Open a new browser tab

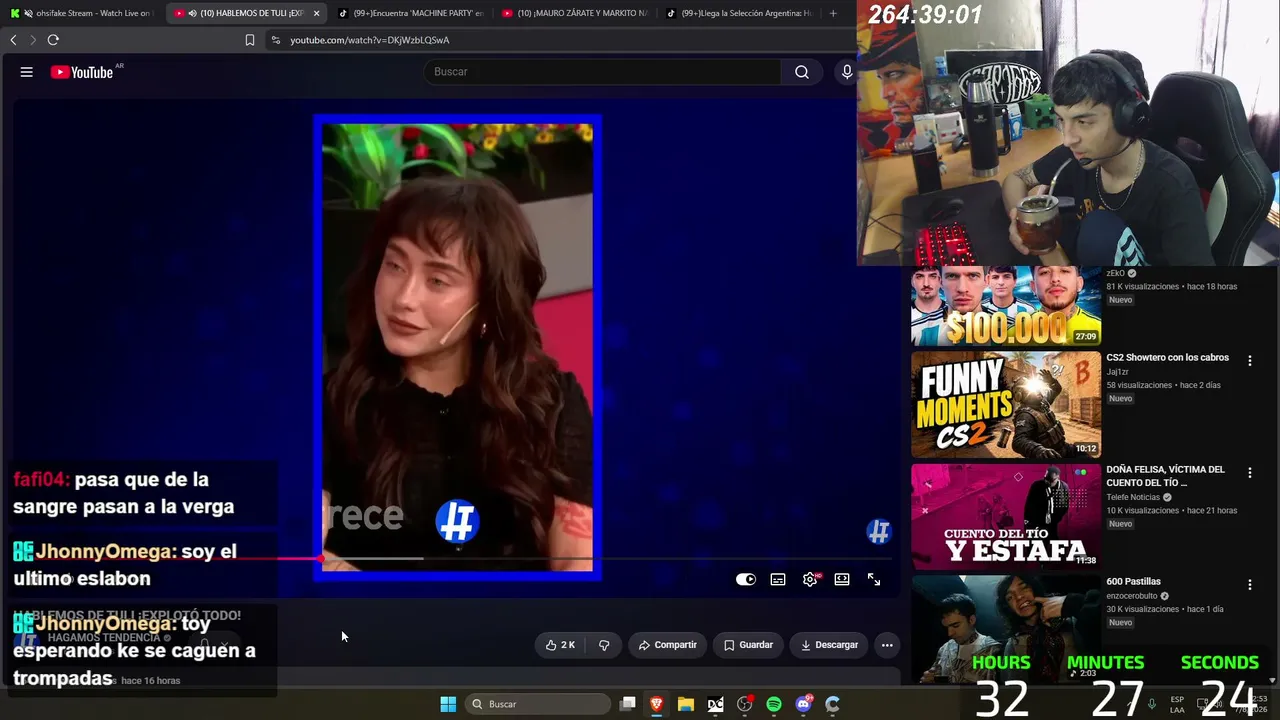[x=833, y=13]
